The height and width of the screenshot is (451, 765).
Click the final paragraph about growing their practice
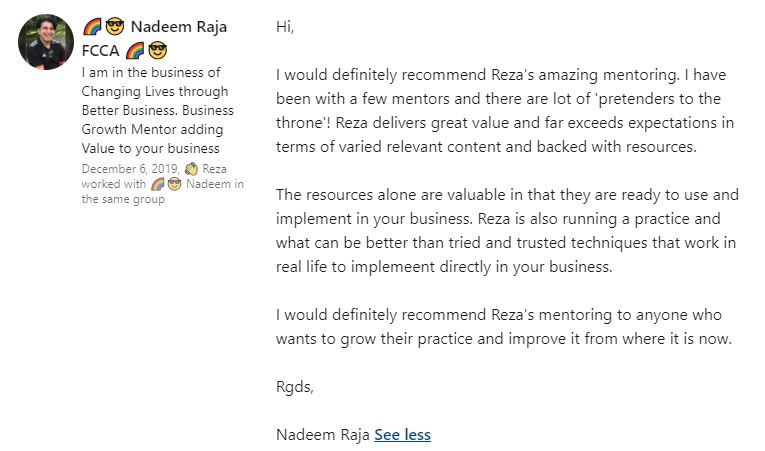coord(505,327)
